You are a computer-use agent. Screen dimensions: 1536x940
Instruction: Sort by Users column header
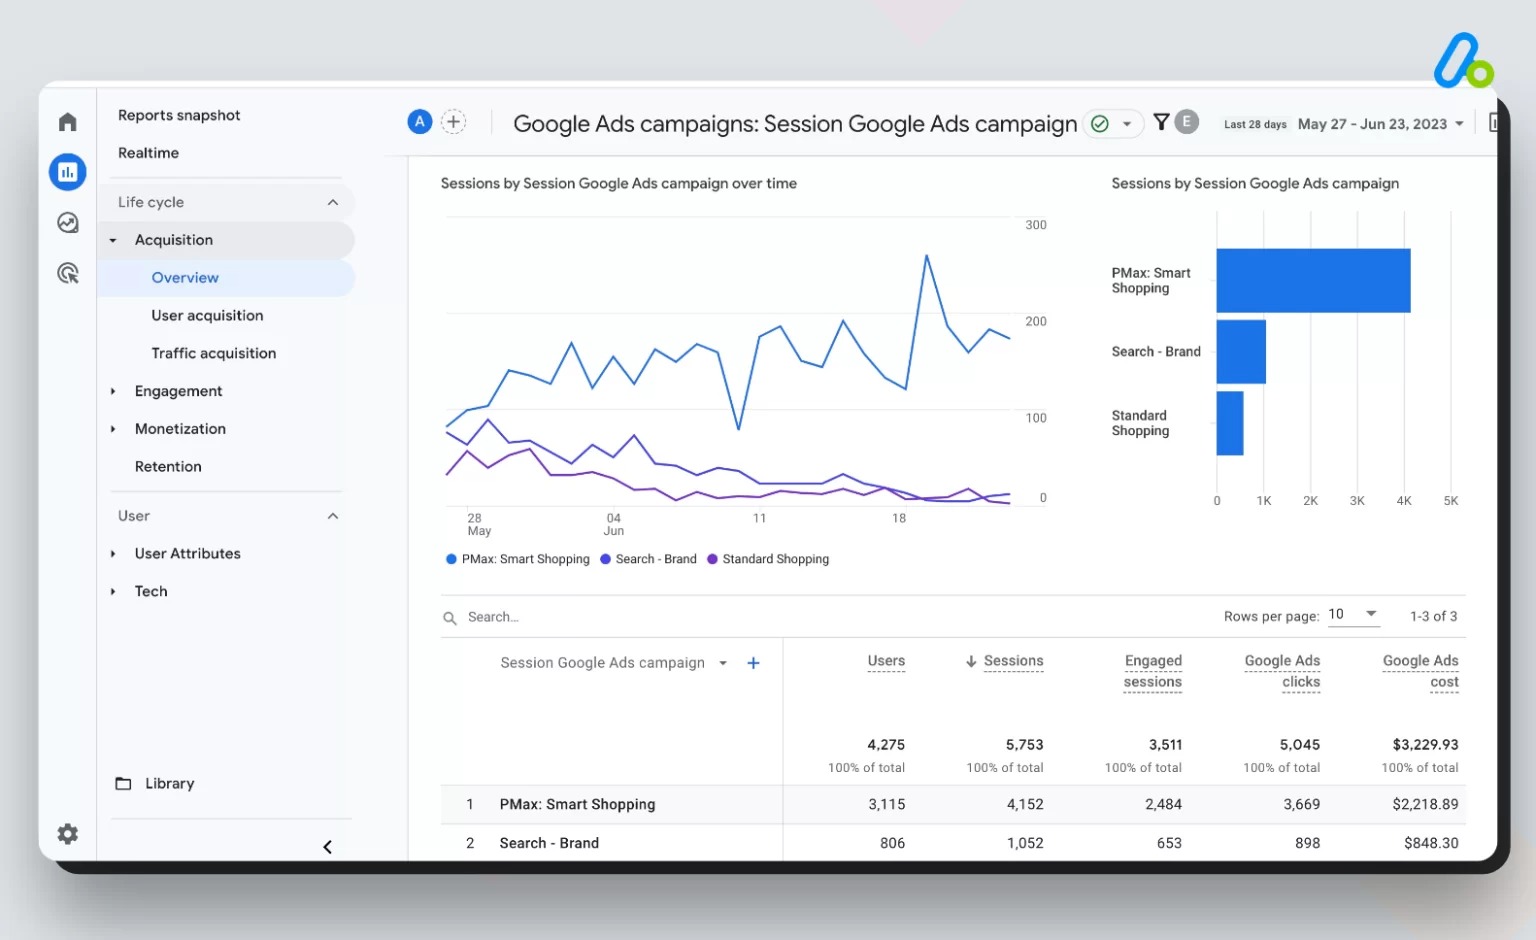click(886, 661)
